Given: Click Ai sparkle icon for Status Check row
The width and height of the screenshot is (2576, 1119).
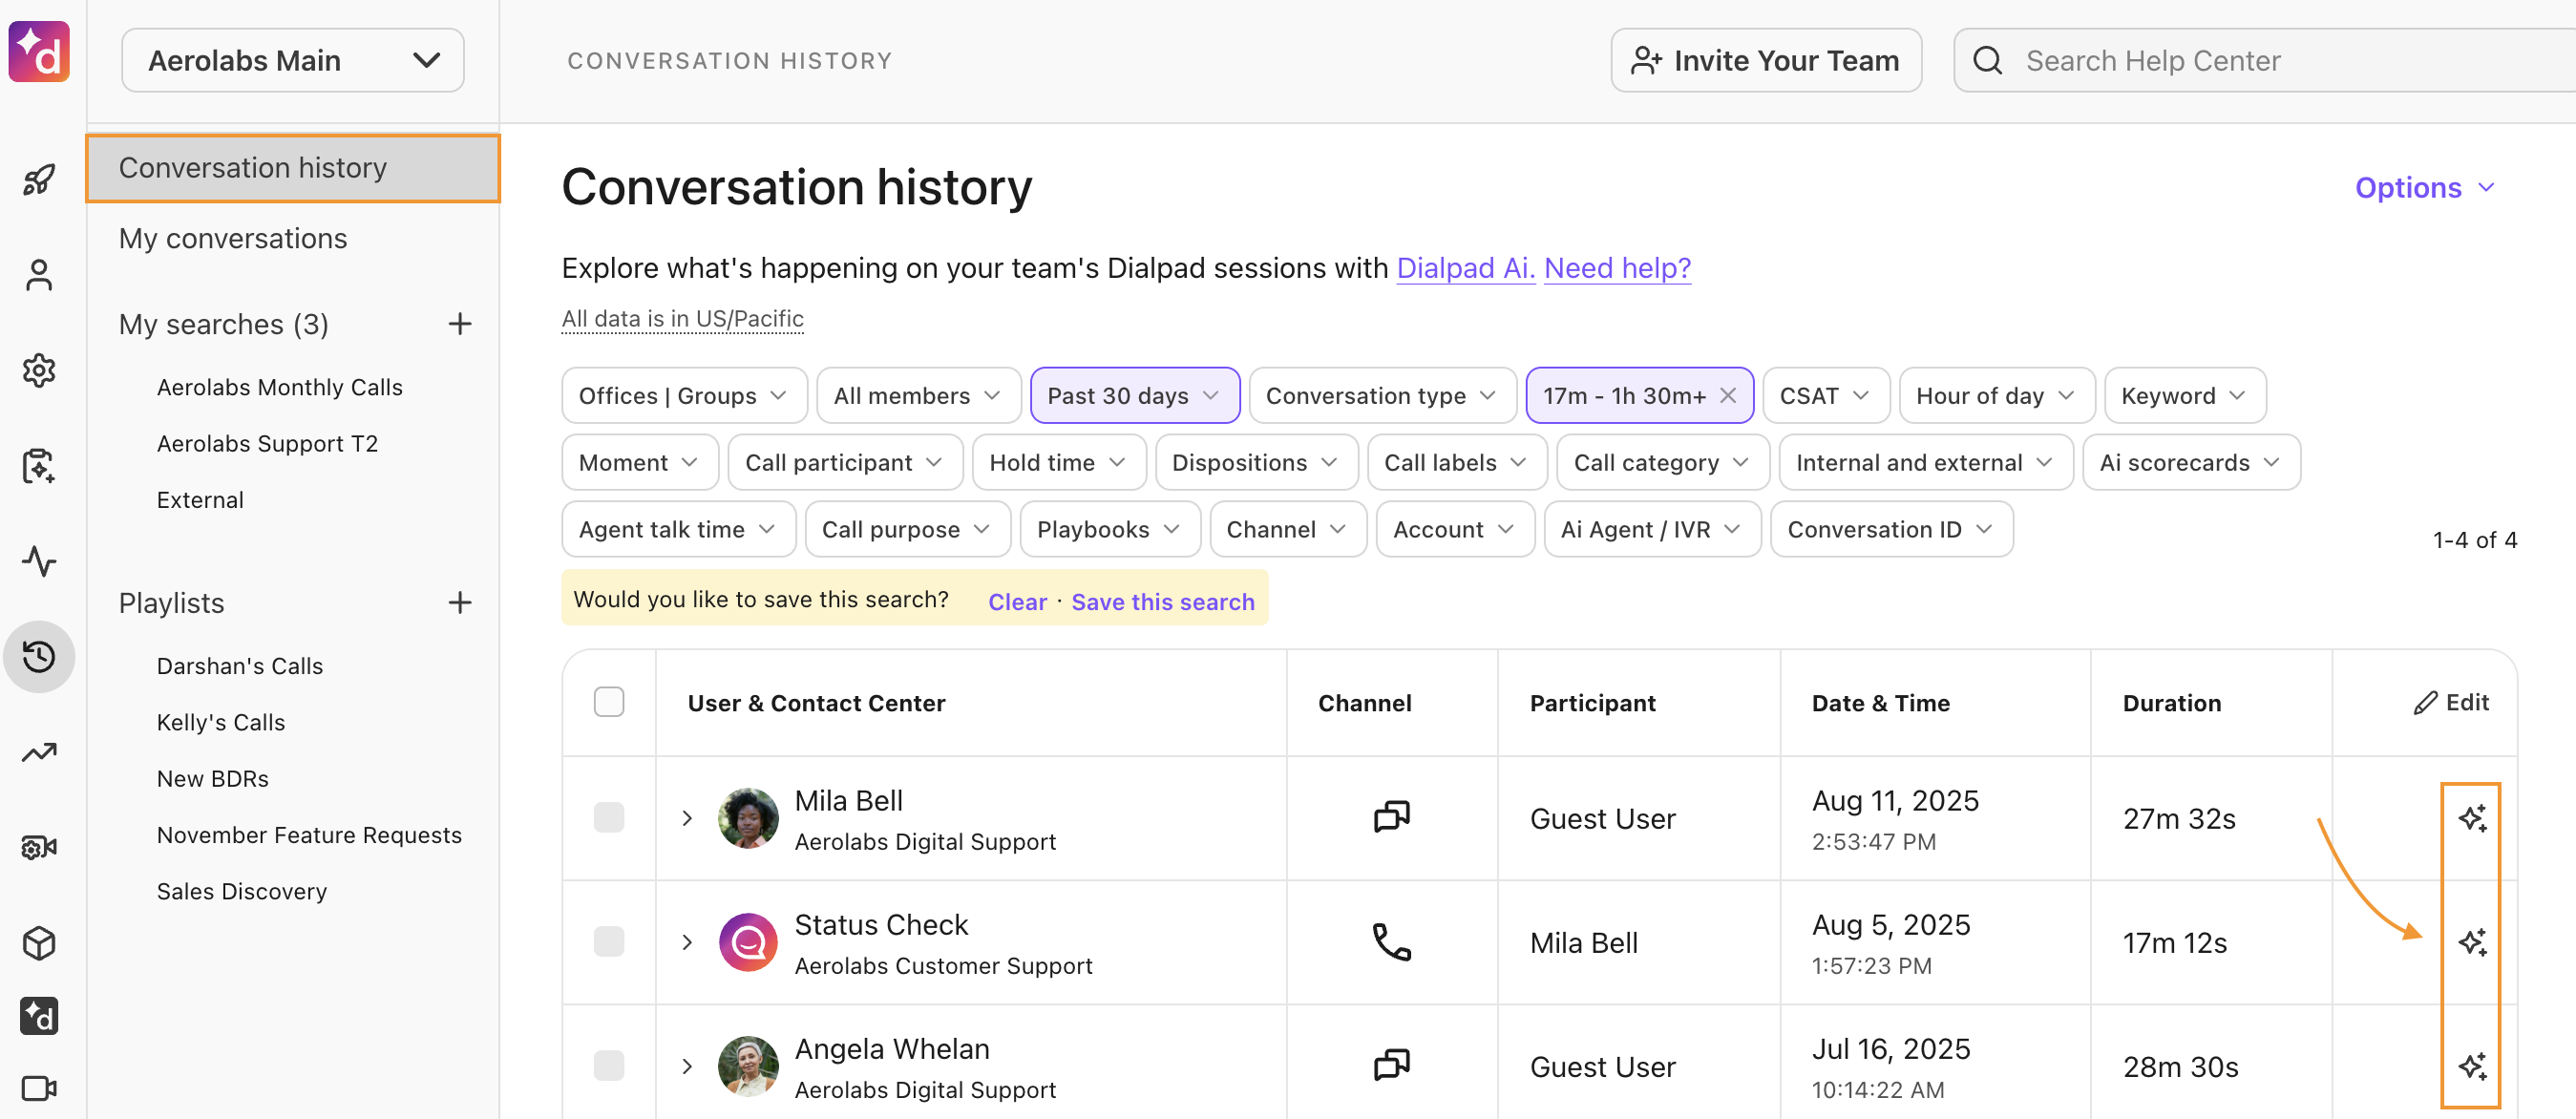Looking at the screenshot, I should (2472, 943).
